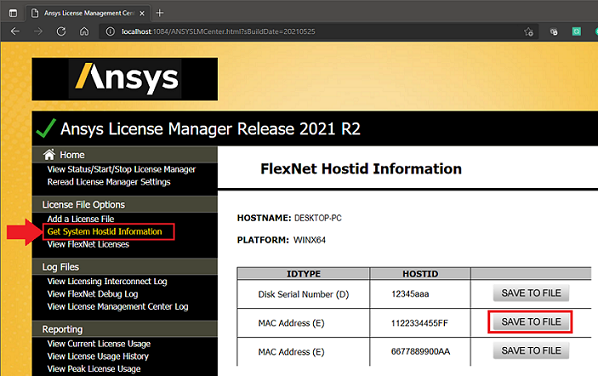Close the Ansys License Management Center tab

142,13
